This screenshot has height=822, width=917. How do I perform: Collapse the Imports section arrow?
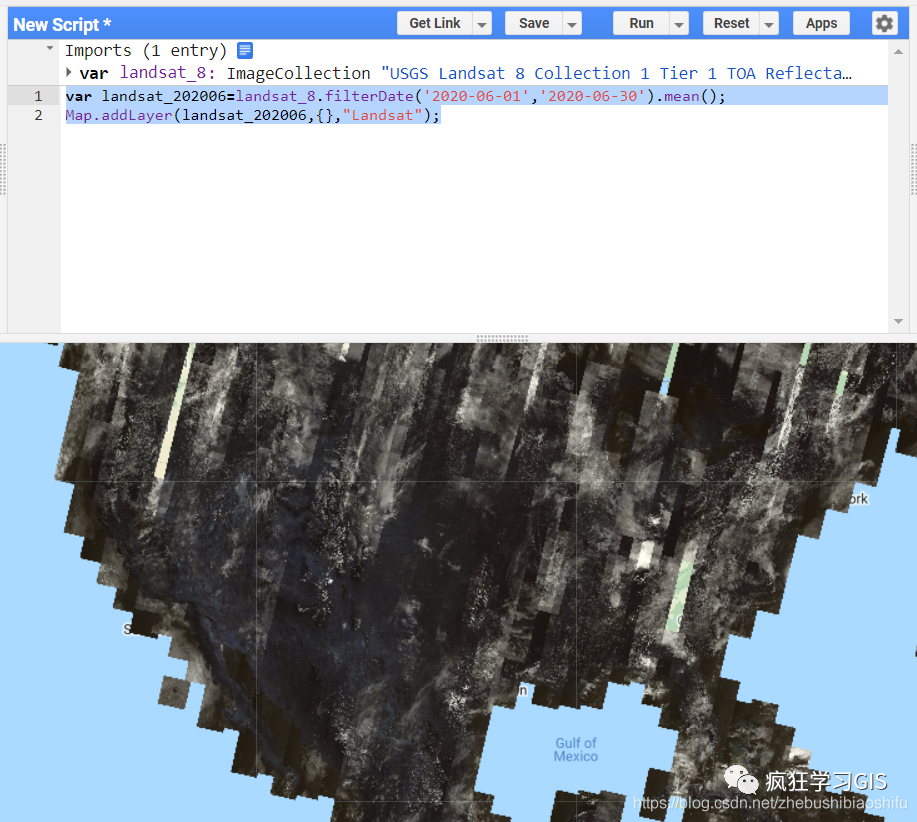[50, 49]
